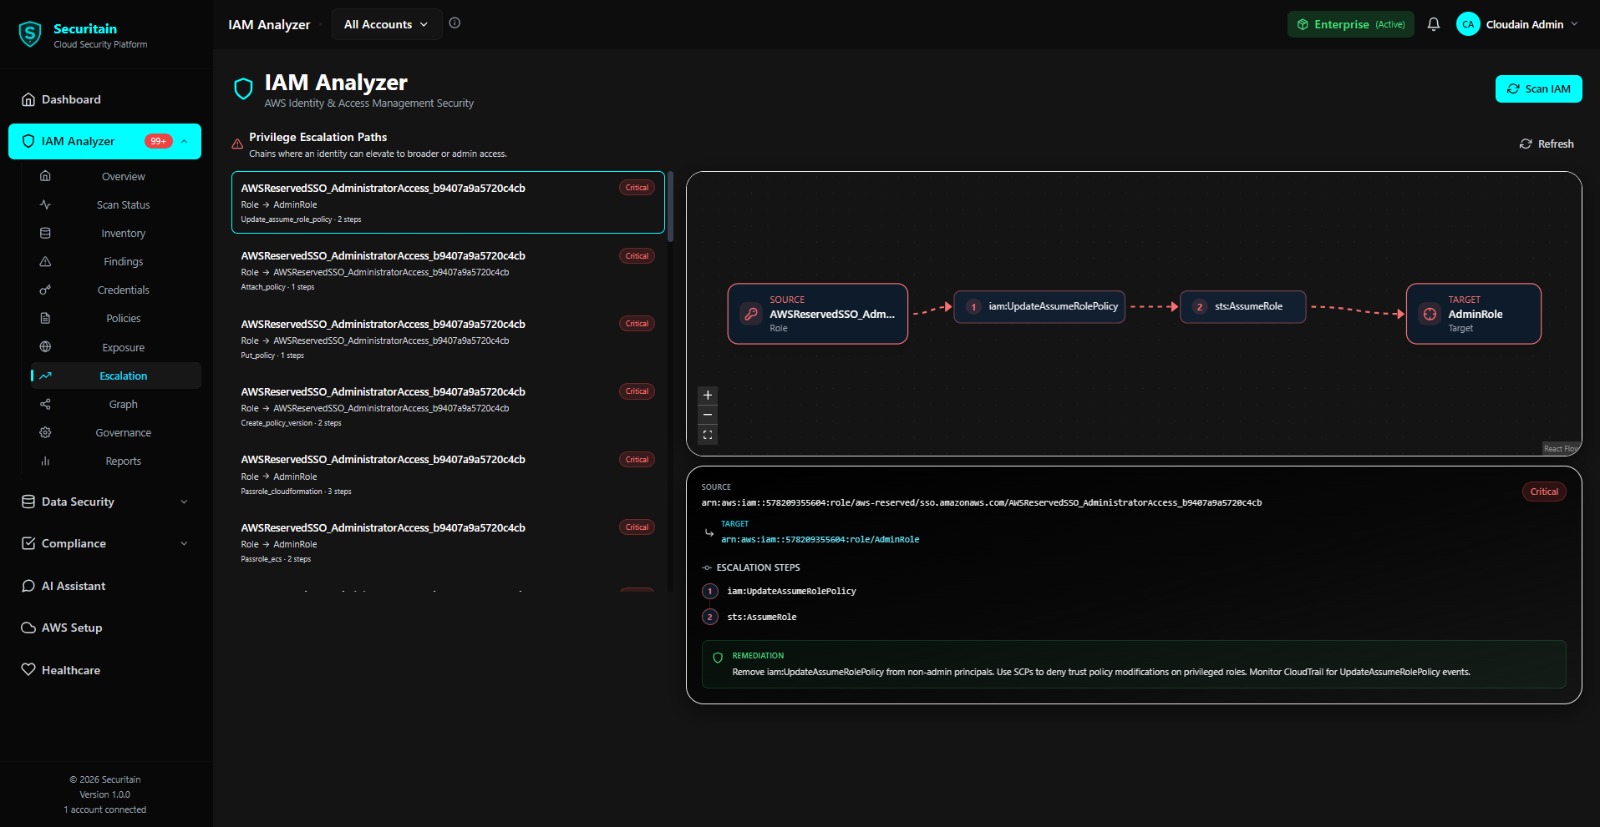Viewport: 1600px width, 827px height.
Task: Click the info icon beside All Accounts
Action: [455, 23]
